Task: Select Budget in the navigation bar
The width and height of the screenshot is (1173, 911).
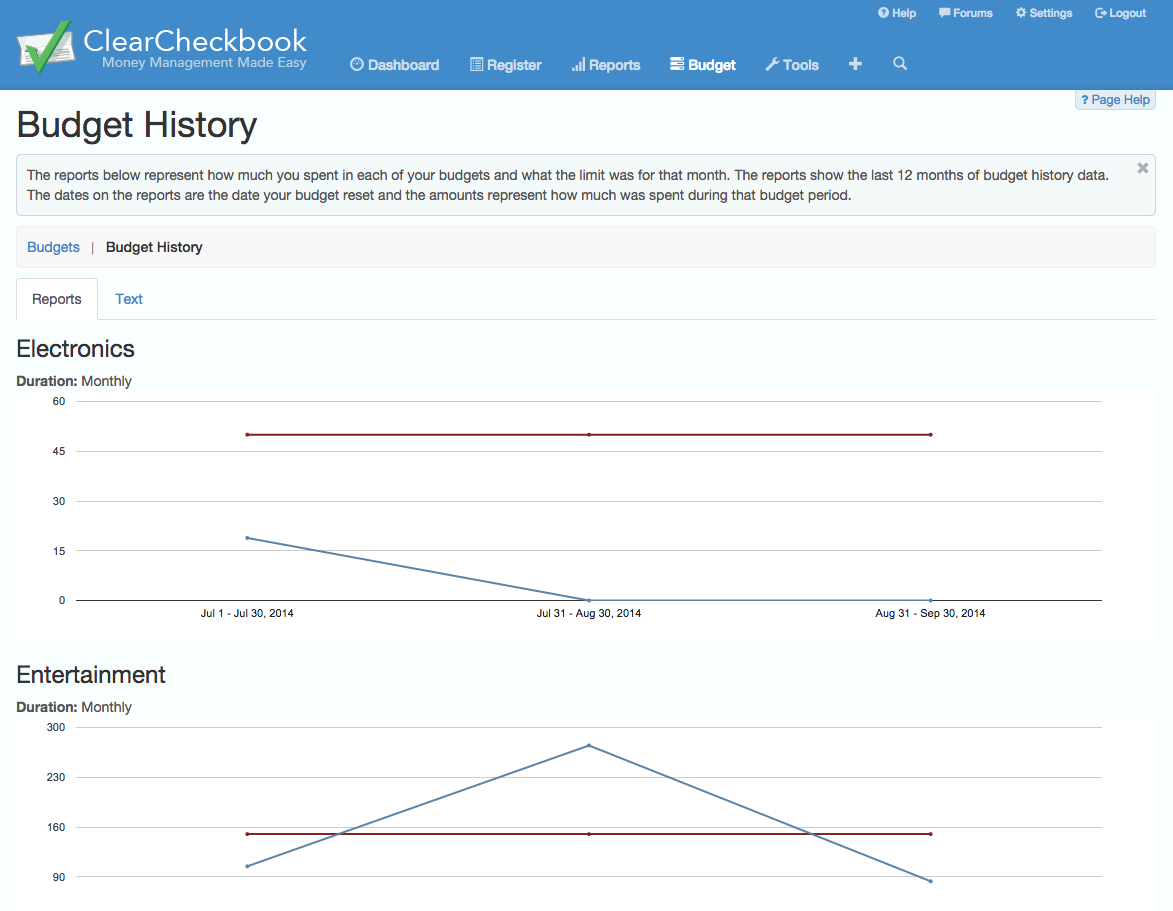Action: coord(703,65)
